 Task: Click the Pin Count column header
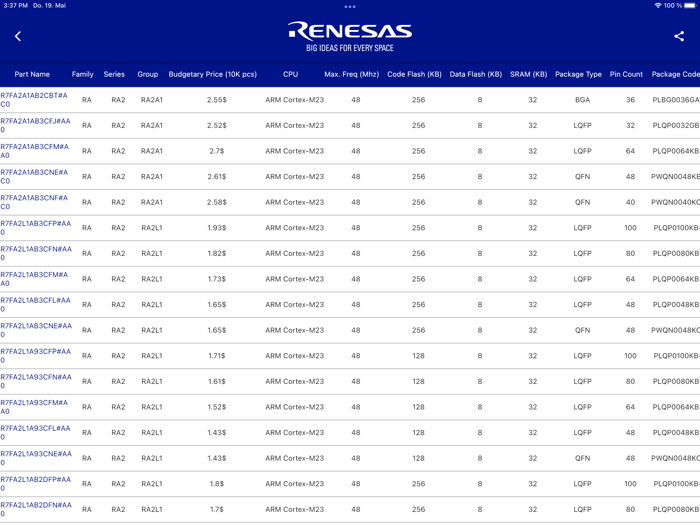[626, 74]
